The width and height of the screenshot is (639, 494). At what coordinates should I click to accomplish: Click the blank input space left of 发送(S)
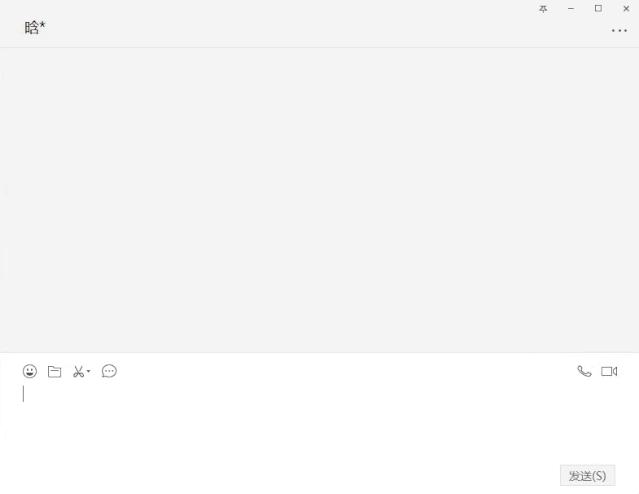click(285, 476)
